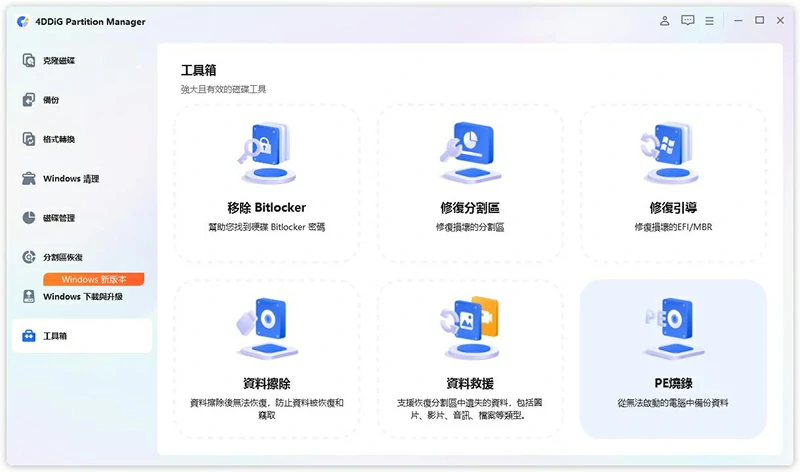Click the orange Windows 新版本 badge
This screenshot has width=800, height=472.
click(93, 279)
